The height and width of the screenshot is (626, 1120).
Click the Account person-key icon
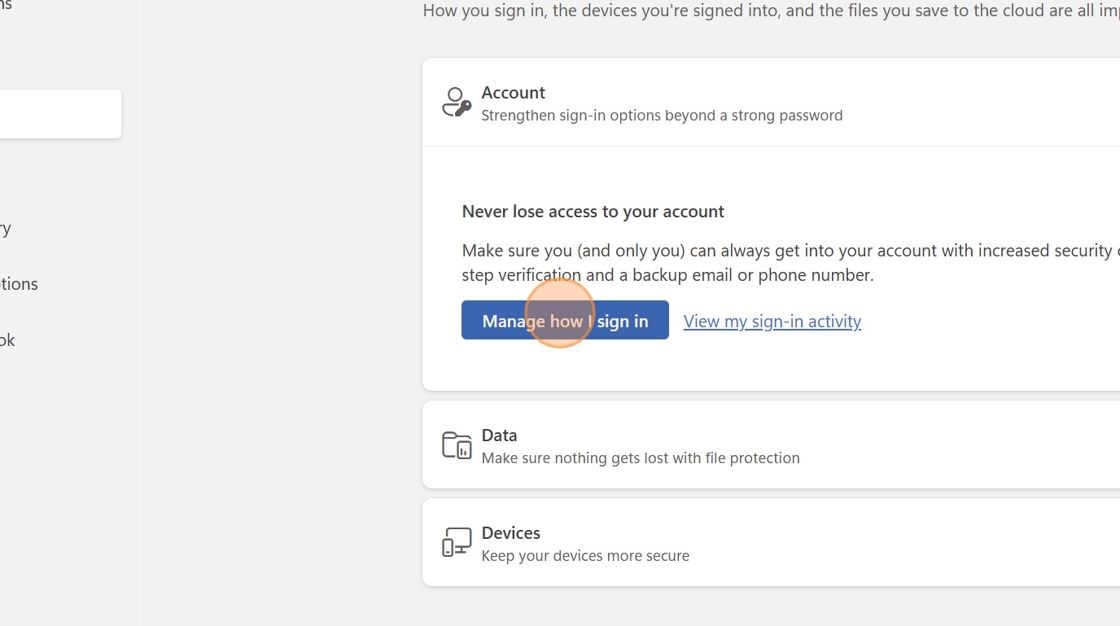coord(456,102)
